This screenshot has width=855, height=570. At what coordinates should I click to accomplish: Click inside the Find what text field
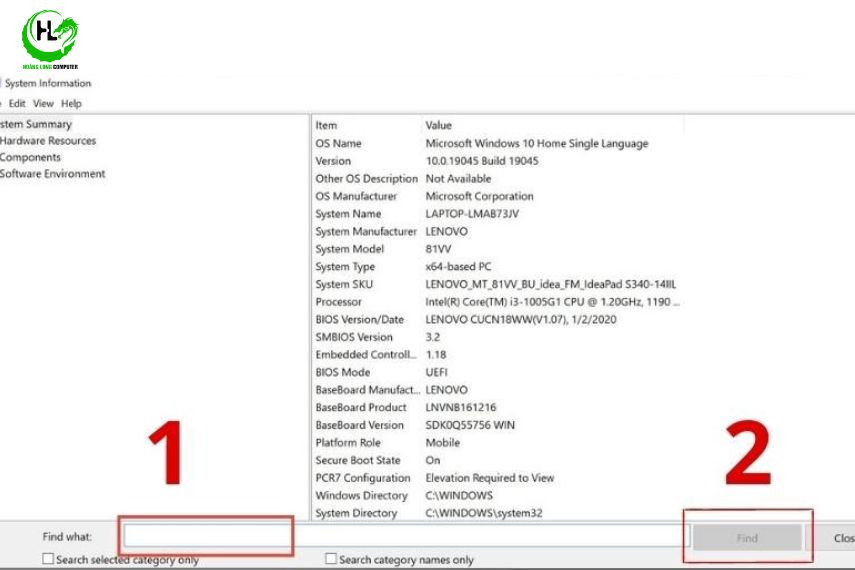point(406,536)
